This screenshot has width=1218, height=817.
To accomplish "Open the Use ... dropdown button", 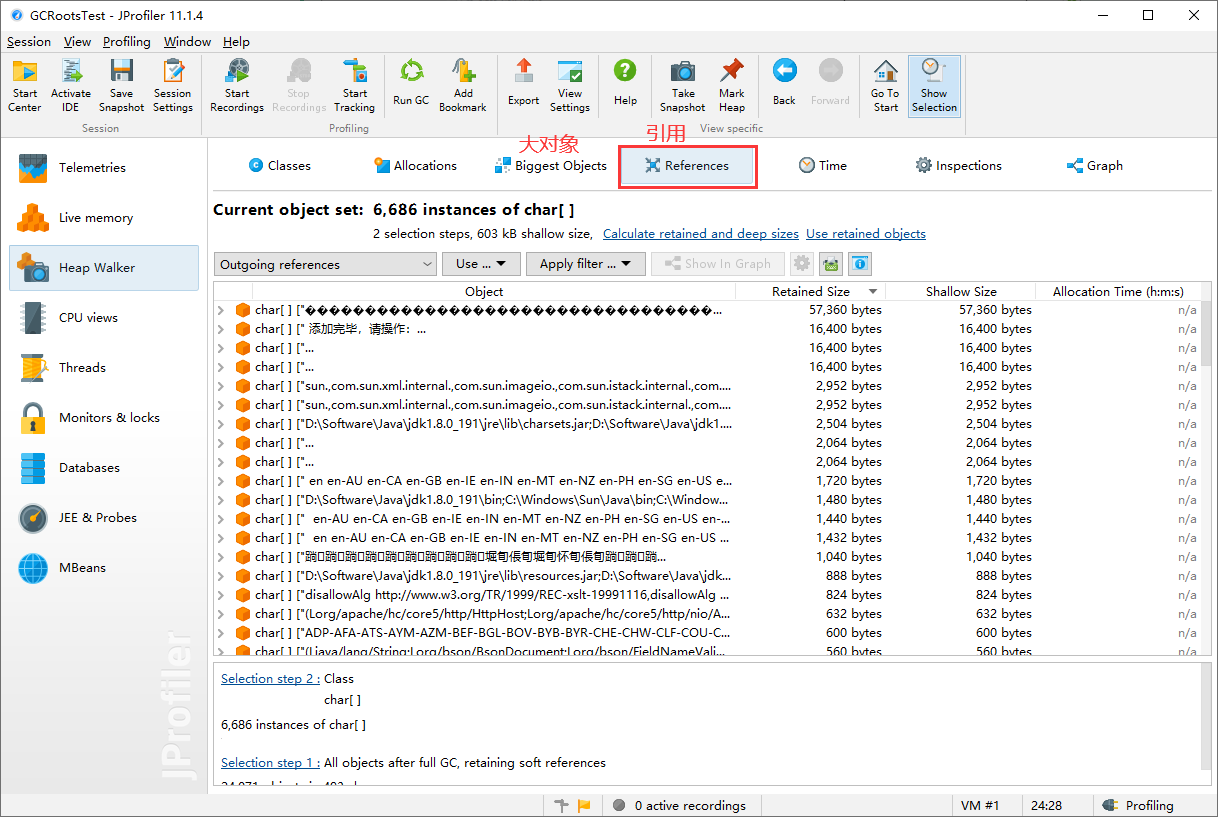I will 482,264.
